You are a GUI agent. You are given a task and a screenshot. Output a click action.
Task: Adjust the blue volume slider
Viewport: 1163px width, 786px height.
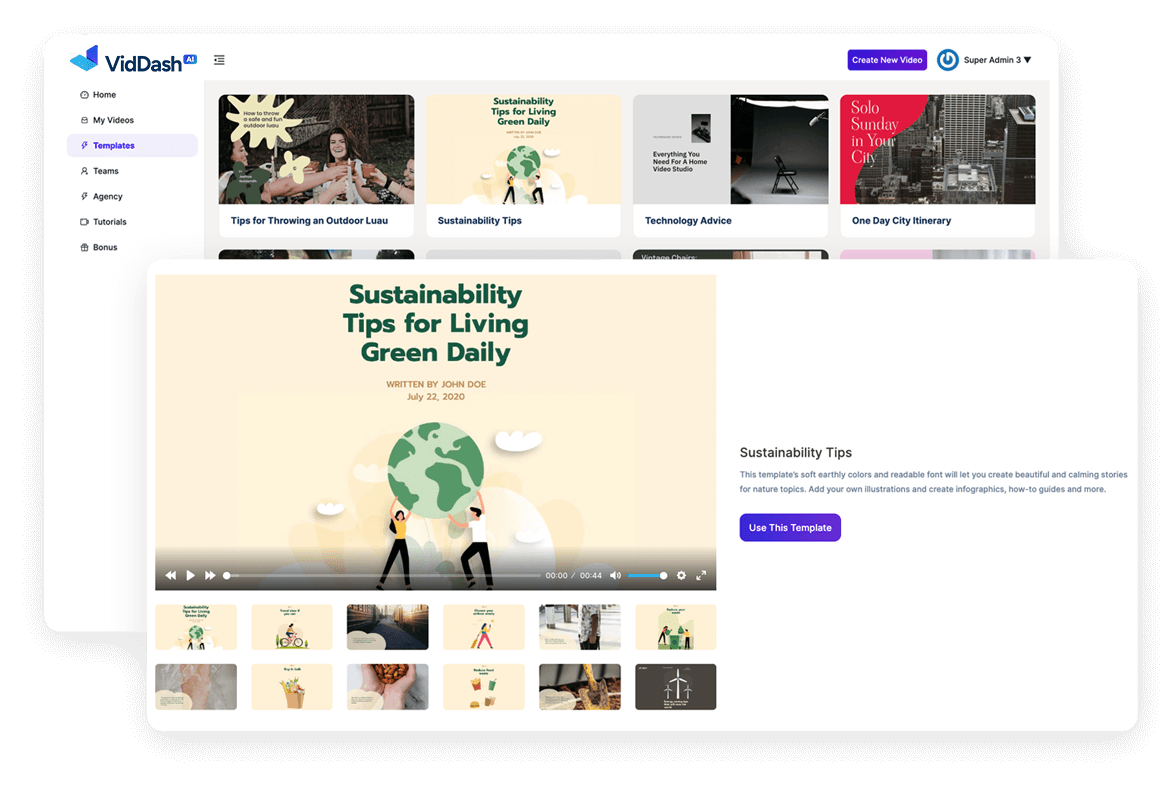coord(648,575)
